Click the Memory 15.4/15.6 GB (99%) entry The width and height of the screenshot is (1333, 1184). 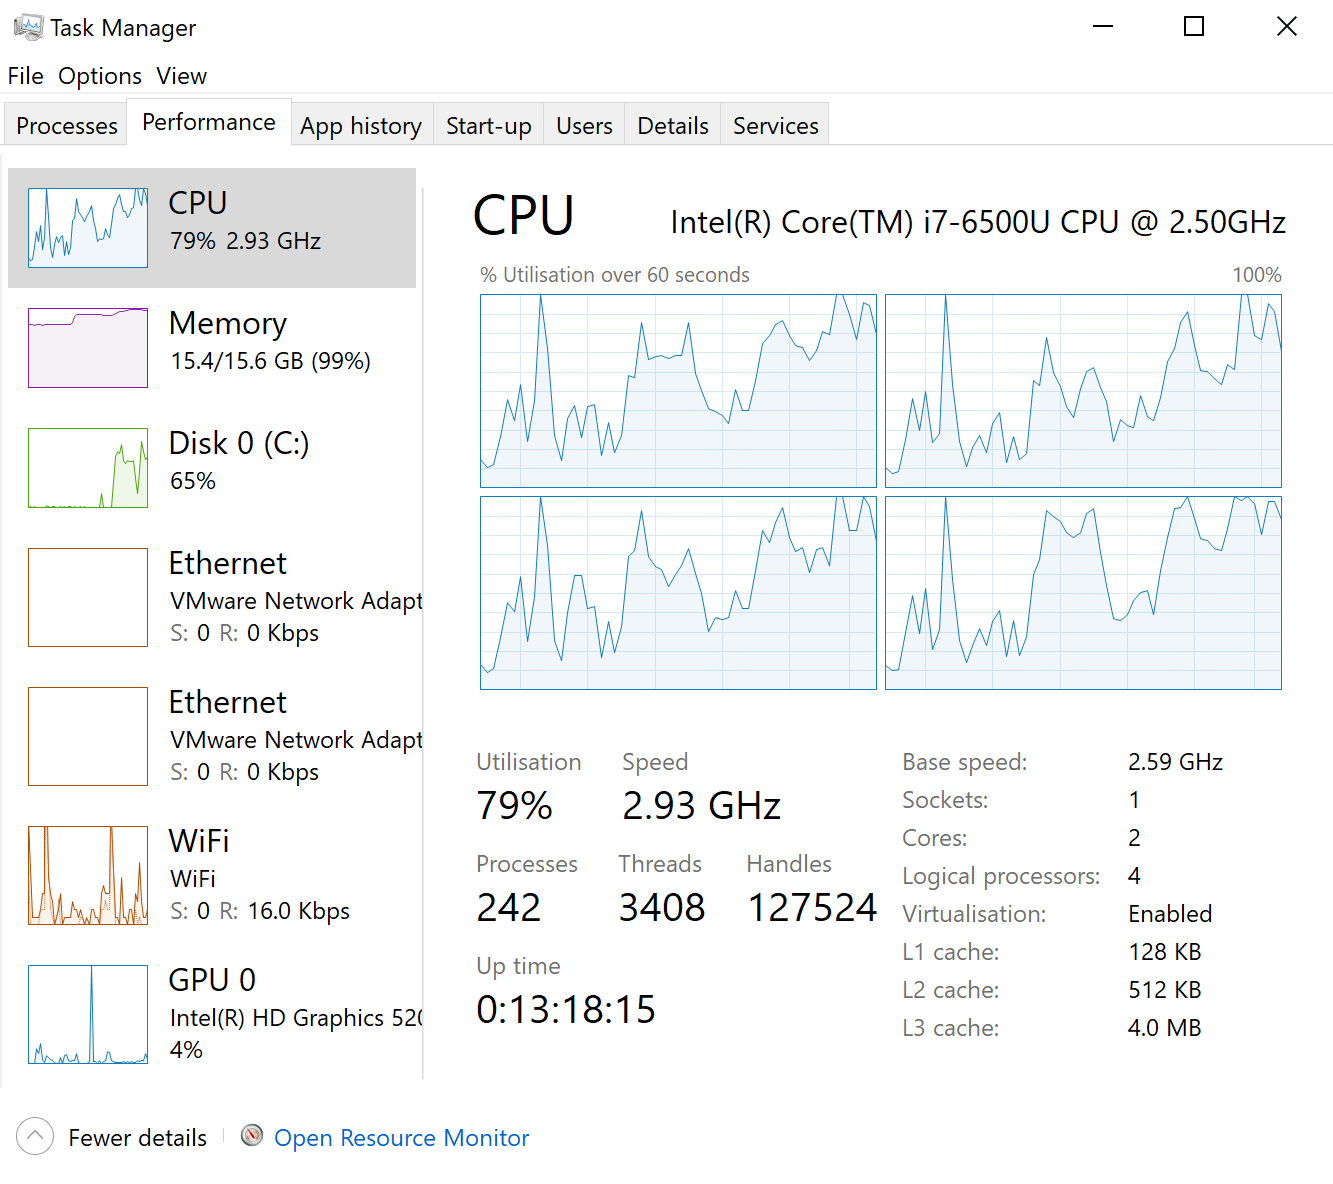pyautogui.click(x=212, y=348)
